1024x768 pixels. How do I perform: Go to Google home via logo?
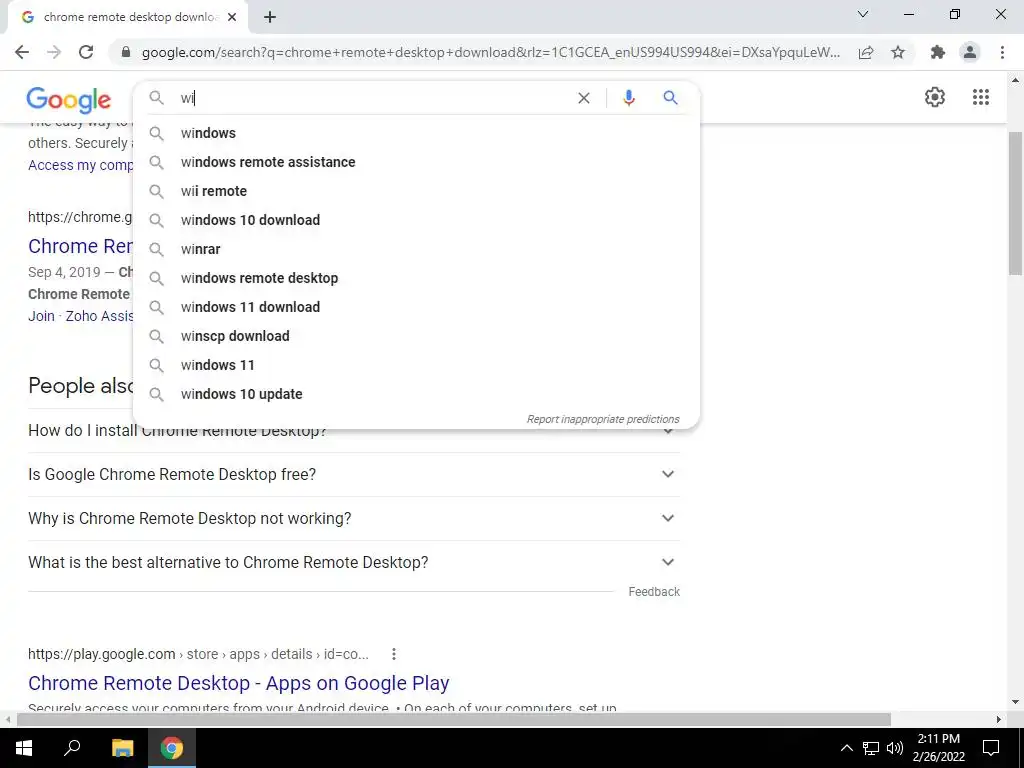point(69,99)
